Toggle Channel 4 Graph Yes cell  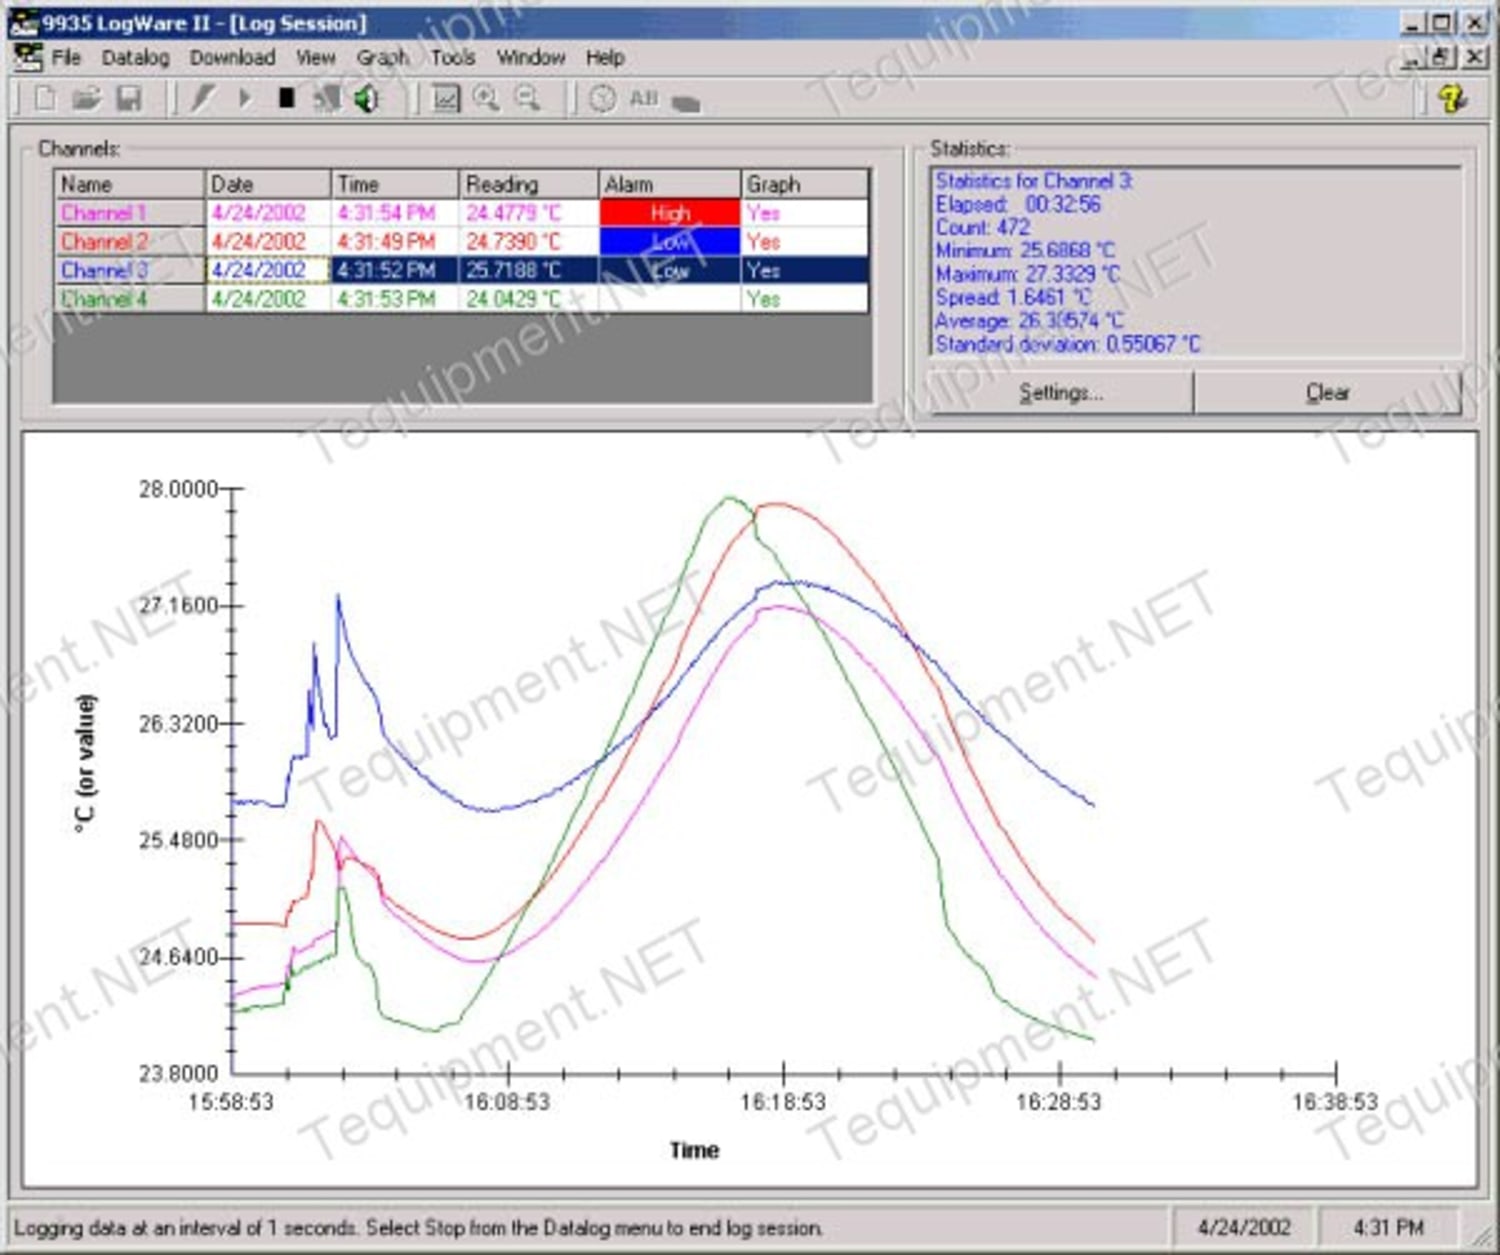point(805,299)
